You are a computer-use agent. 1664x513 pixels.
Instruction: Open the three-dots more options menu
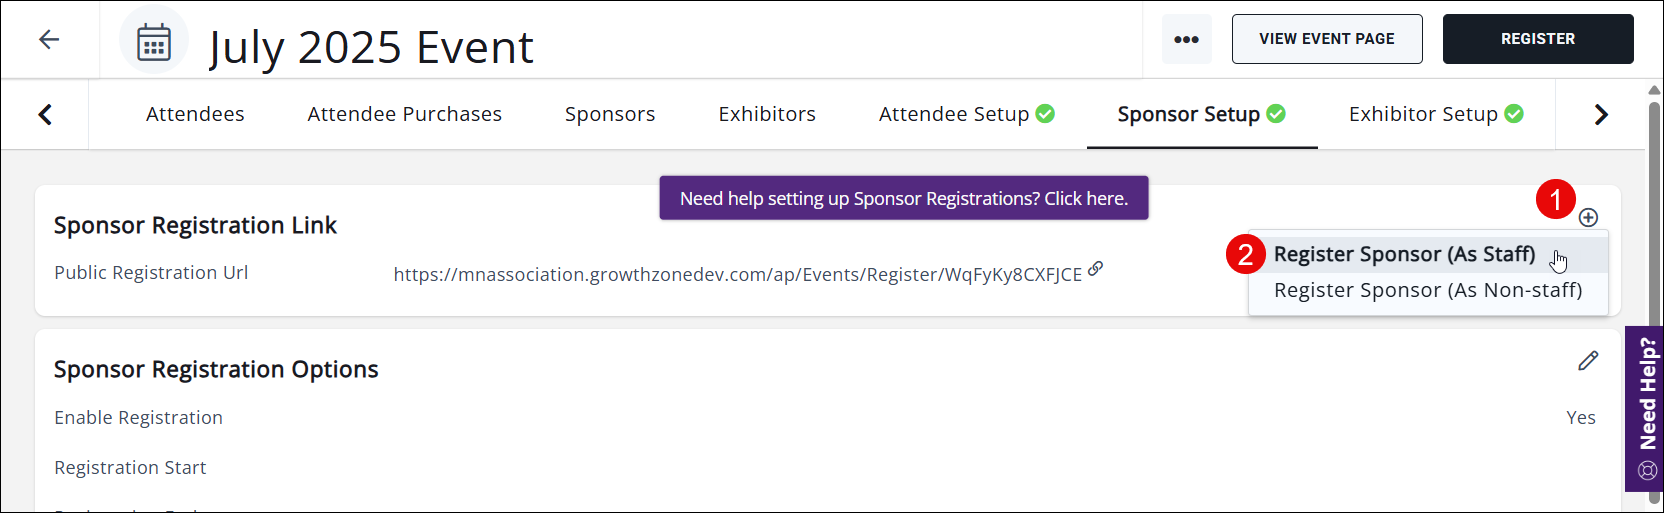1186,39
